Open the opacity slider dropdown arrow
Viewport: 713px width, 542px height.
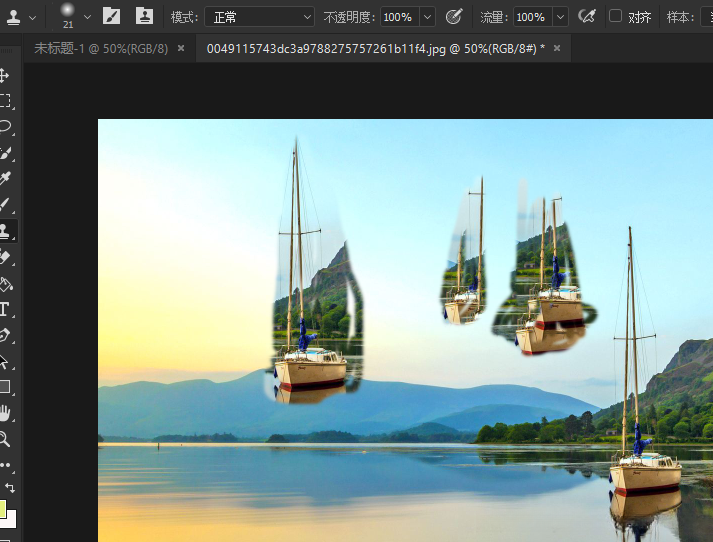[x=427, y=17]
